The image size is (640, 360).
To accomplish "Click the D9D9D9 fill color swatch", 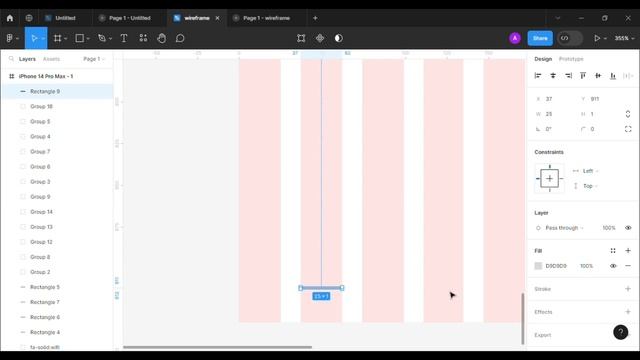I will (x=538, y=266).
